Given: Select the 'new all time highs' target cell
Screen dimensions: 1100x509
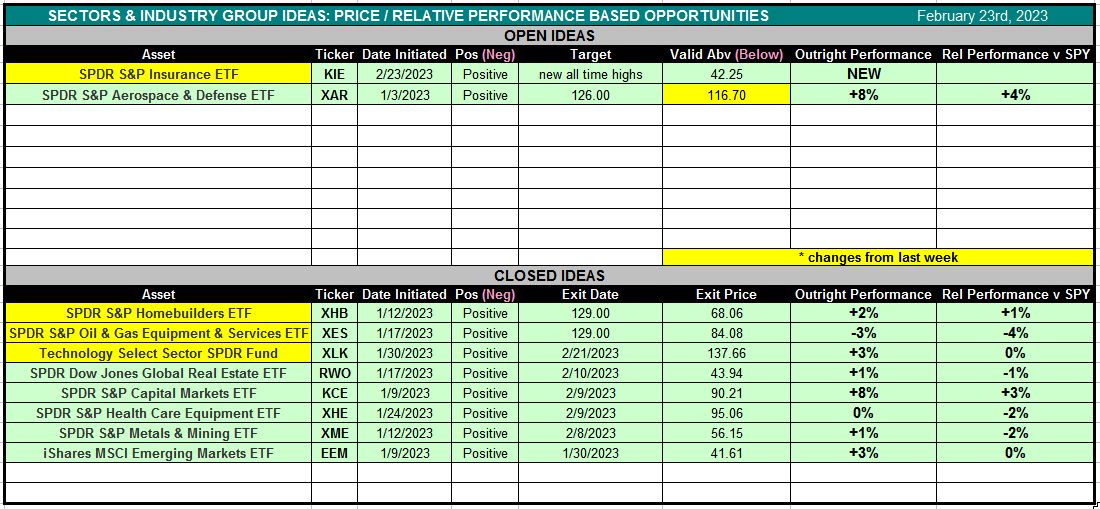Looking at the screenshot, I should 590,74.
